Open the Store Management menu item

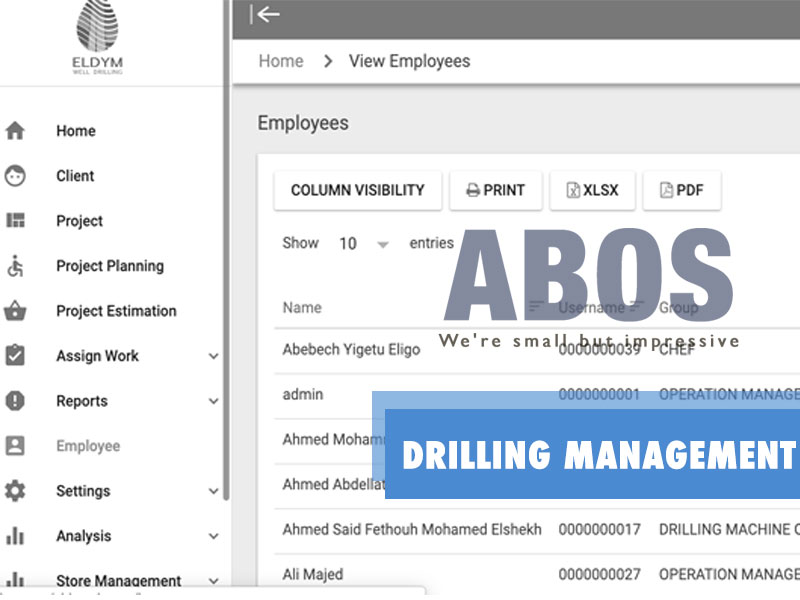(118, 580)
